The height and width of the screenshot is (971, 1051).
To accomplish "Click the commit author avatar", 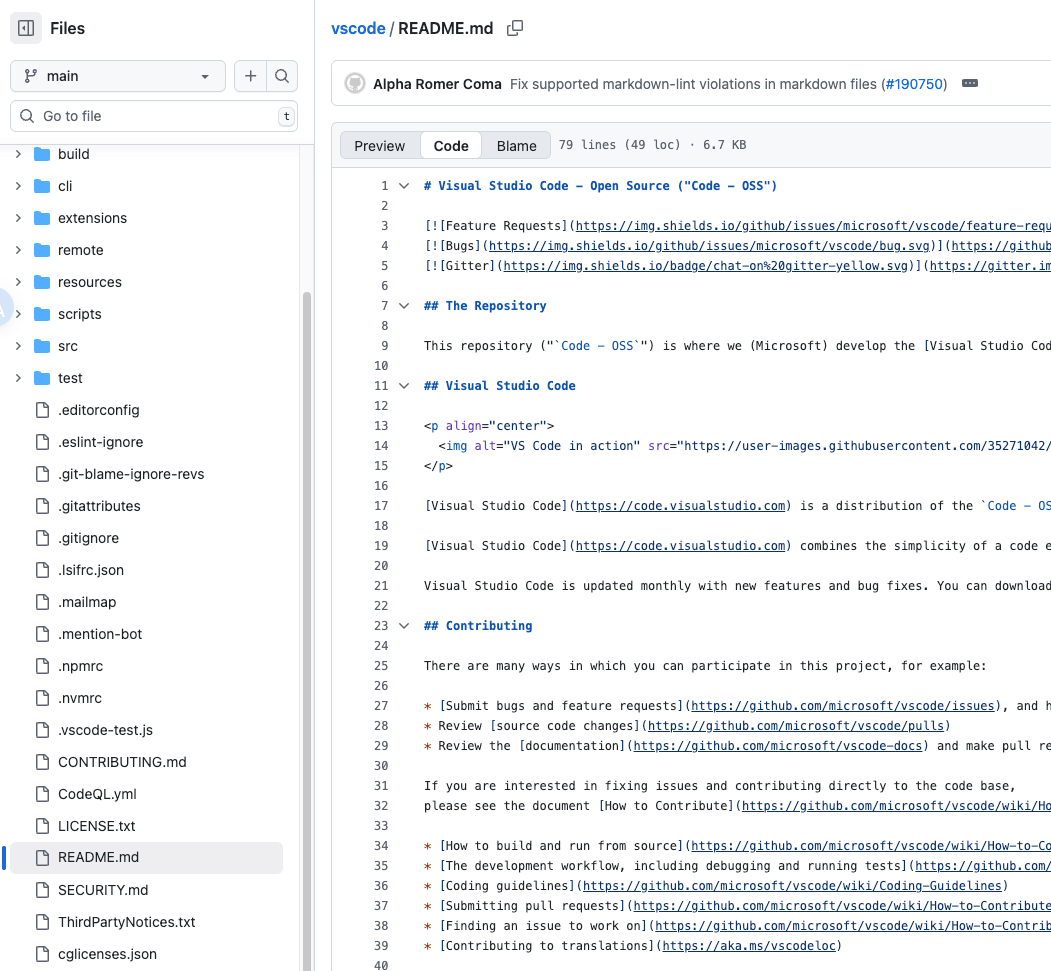I will point(355,84).
